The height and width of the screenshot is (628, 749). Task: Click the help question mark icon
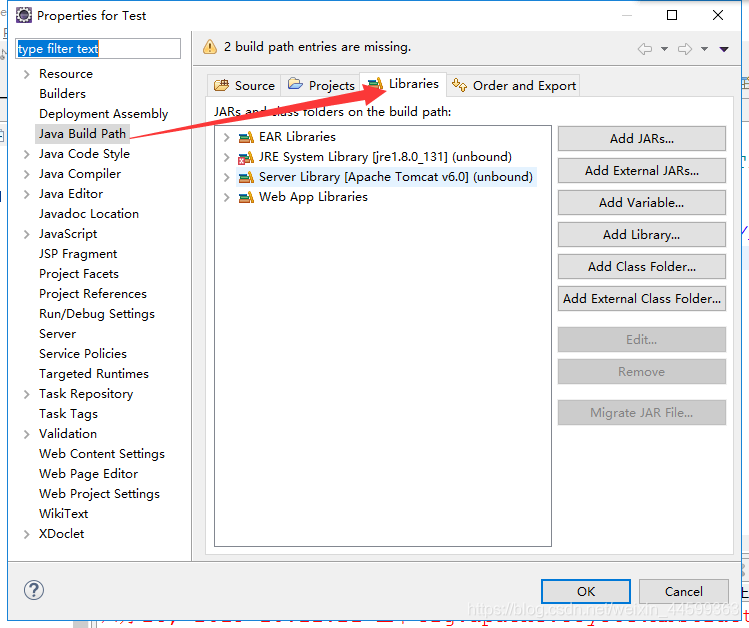point(34,590)
